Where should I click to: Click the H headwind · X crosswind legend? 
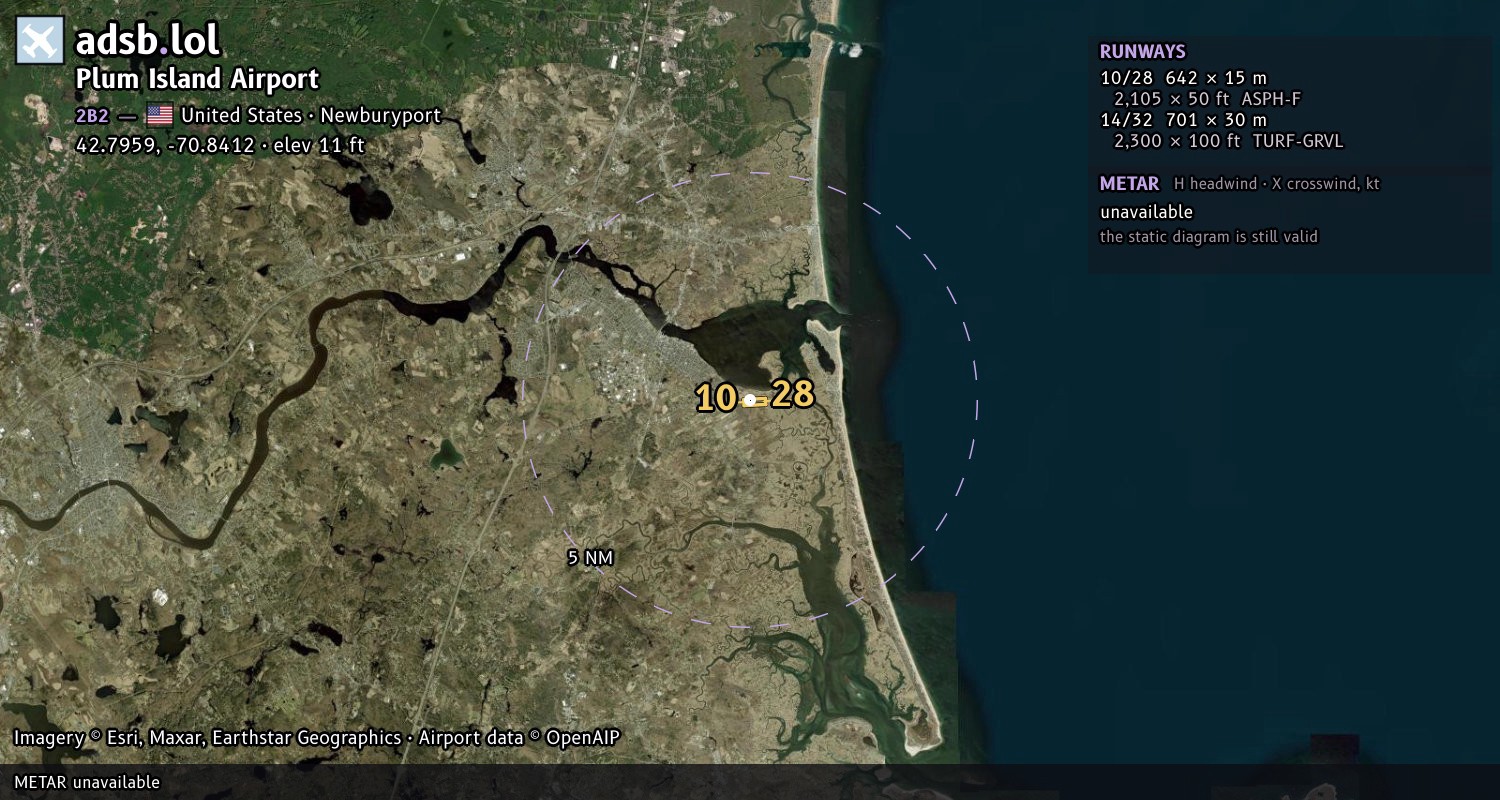coord(1276,184)
